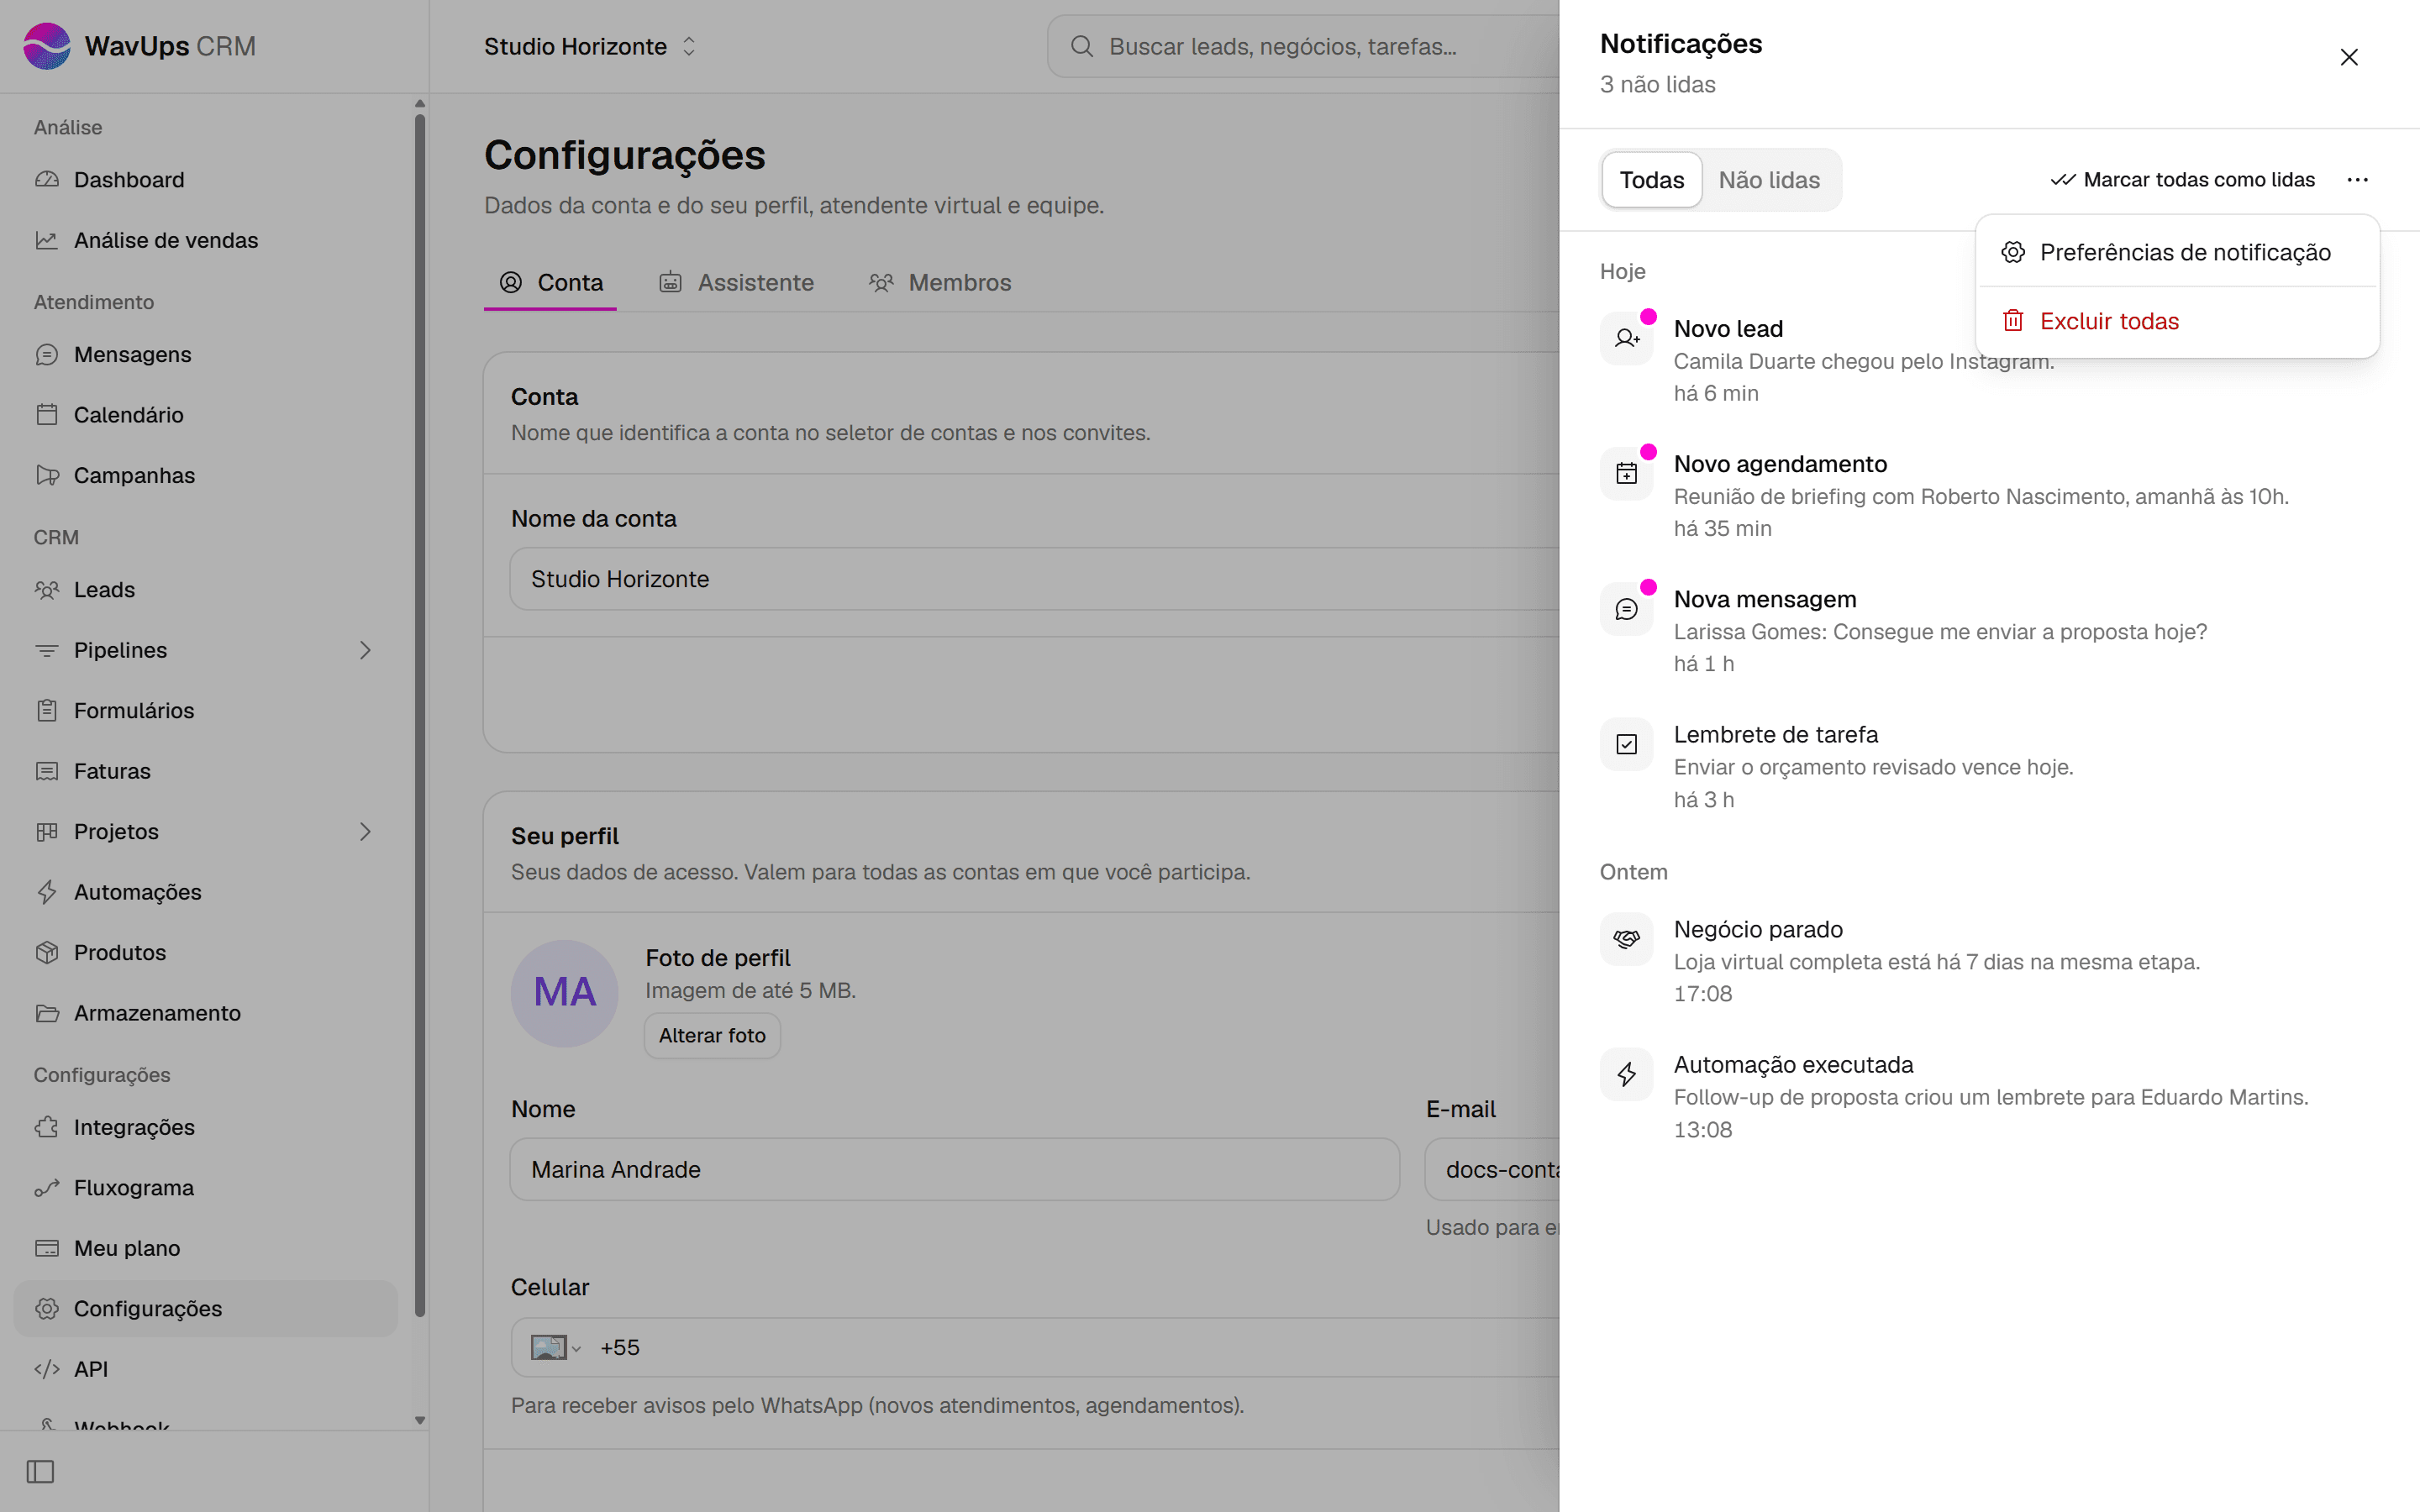Open Integrações in the sidebar
The width and height of the screenshot is (2420, 1512).
click(205, 1127)
